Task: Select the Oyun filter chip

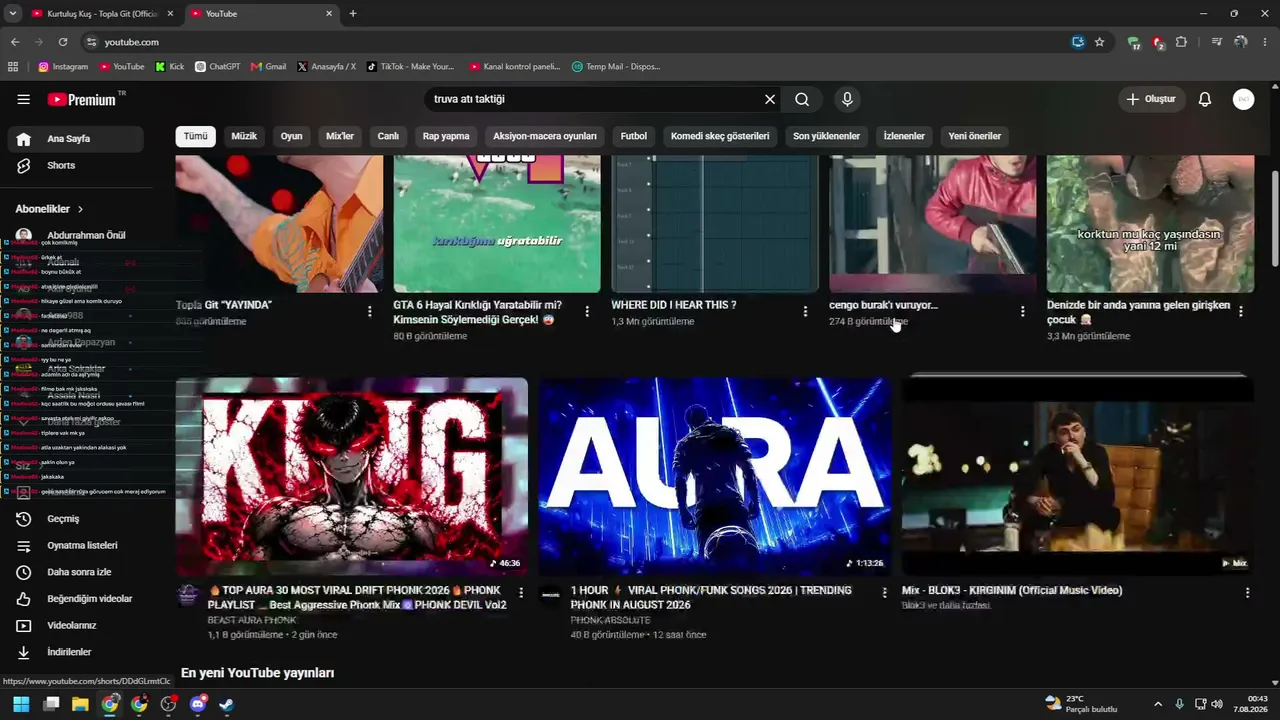Action: coord(291,136)
